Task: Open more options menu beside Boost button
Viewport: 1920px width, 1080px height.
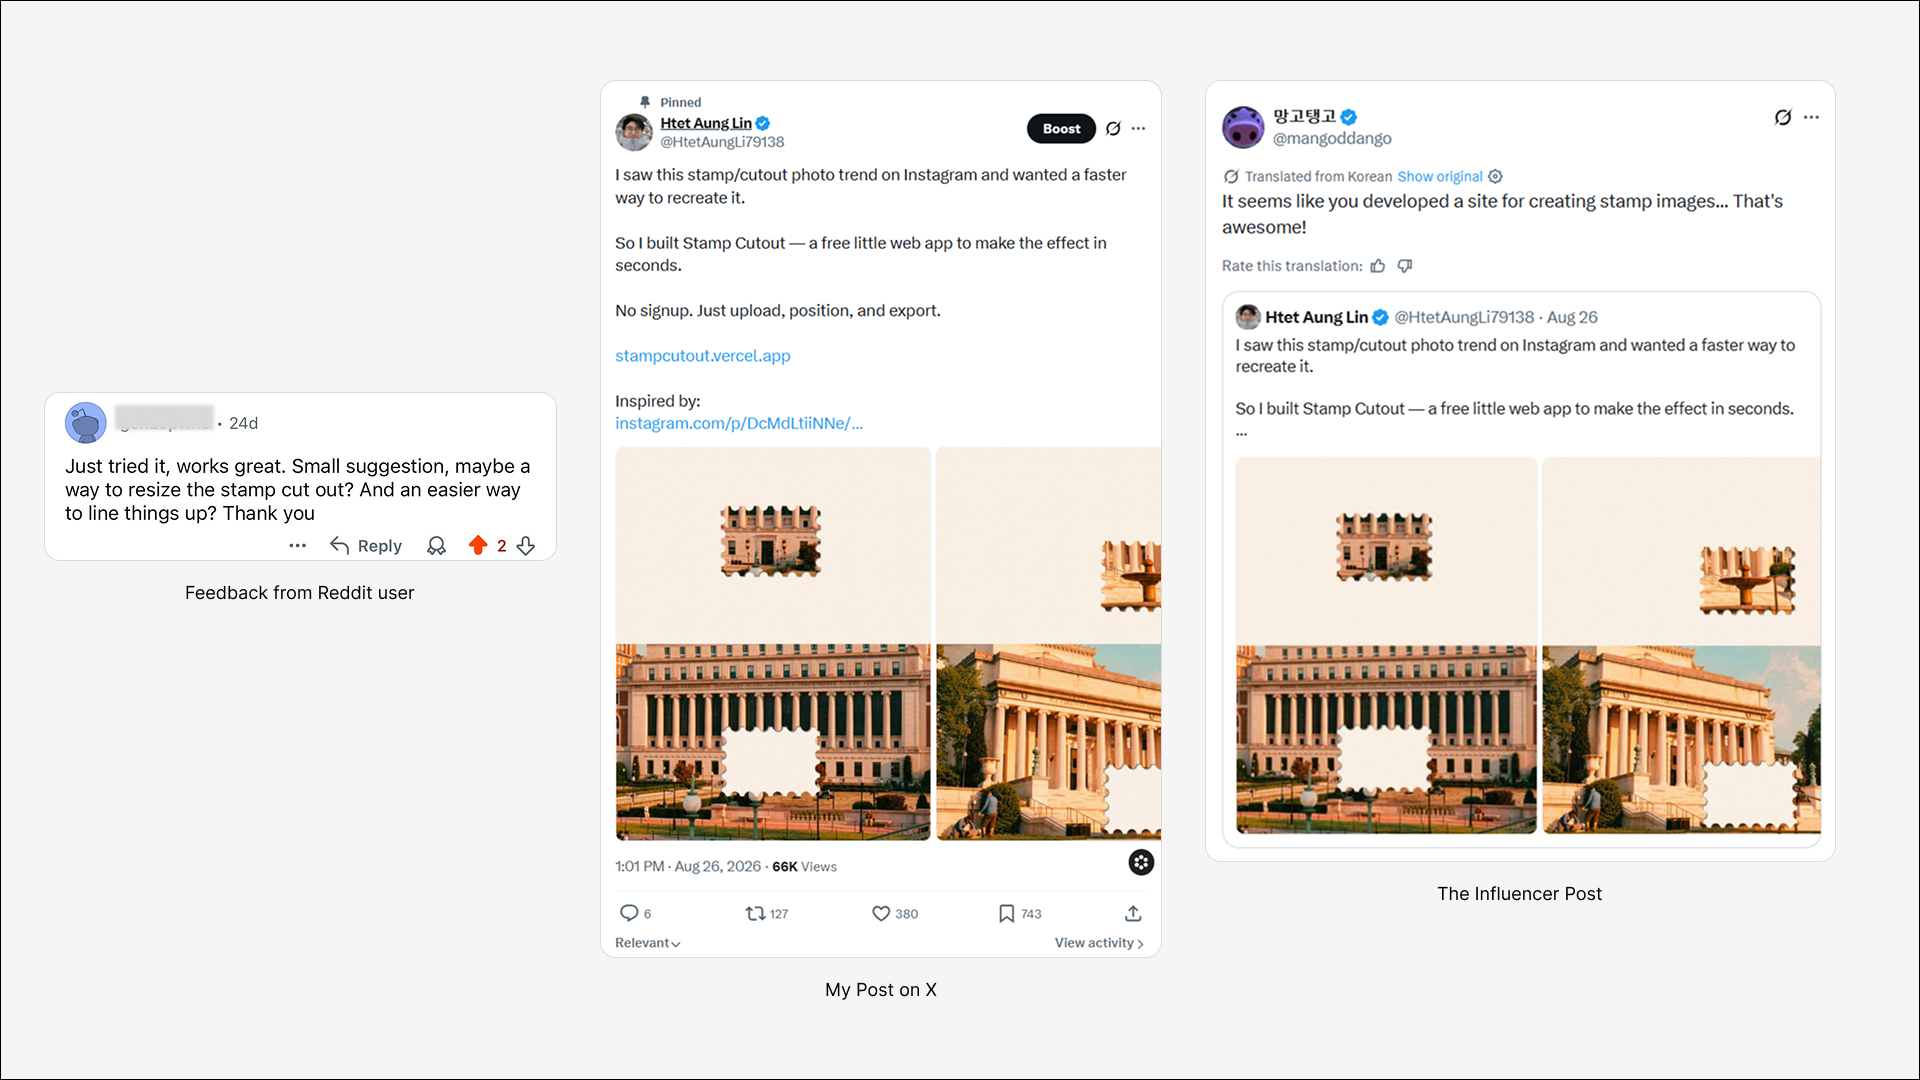Action: coord(1138,129)
